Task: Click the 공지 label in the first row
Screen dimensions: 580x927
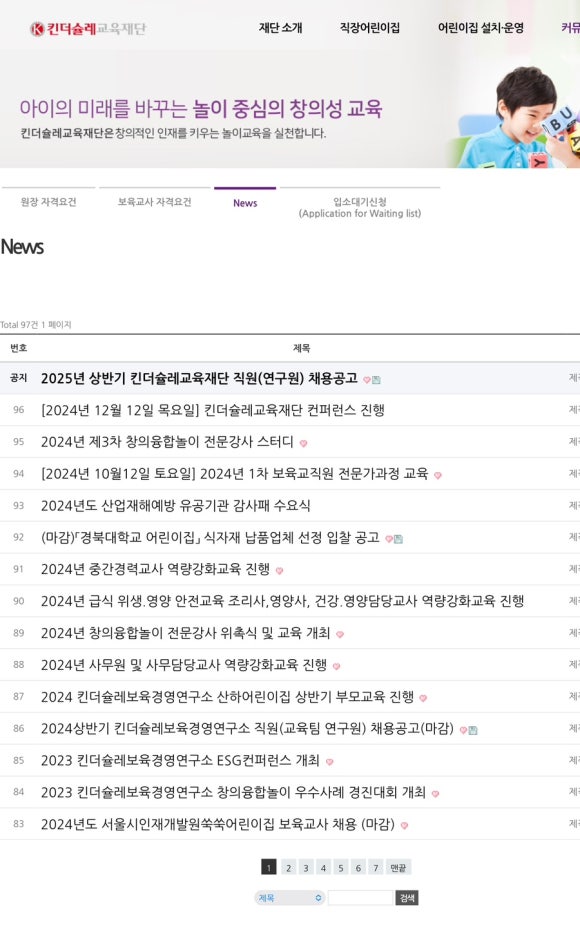Action: 19,378
